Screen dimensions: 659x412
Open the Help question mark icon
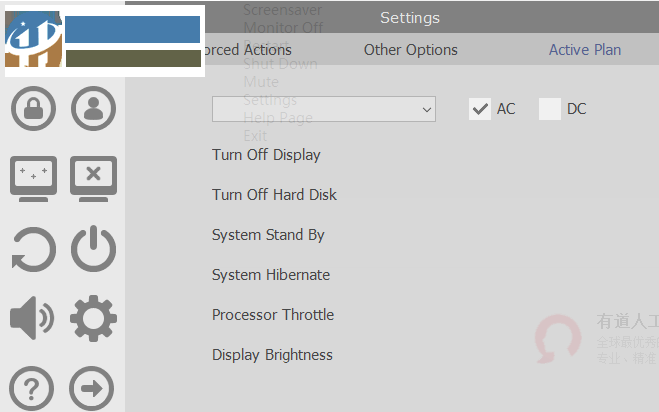tap(33, 389)
